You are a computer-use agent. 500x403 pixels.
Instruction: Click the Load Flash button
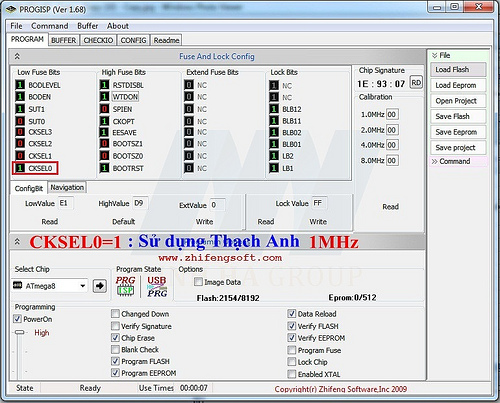pyautogui.click(x=458, y=70)
